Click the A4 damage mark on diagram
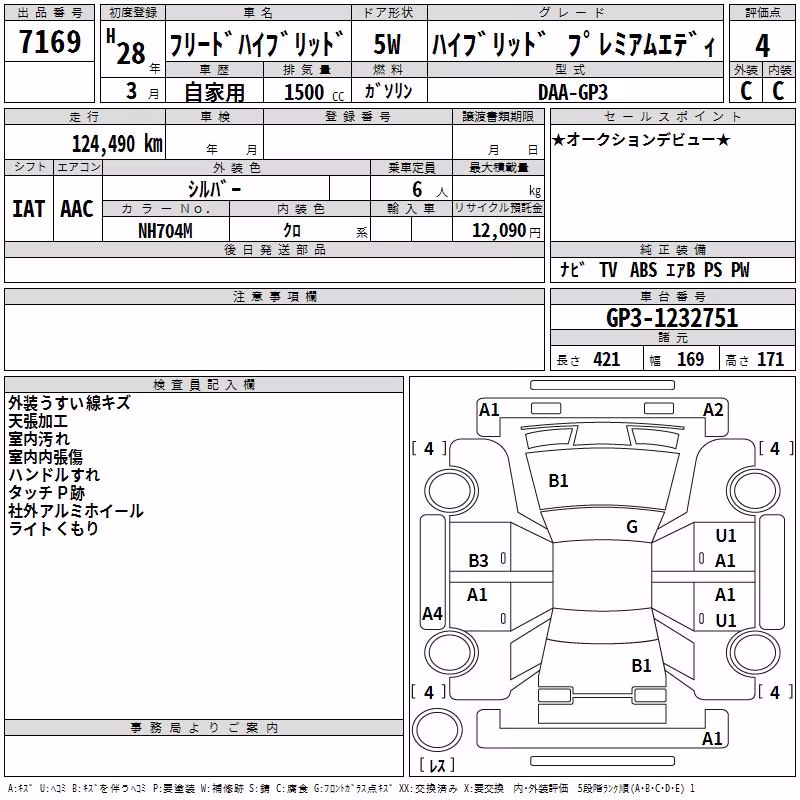800x800 pixels. pos(432,613)
